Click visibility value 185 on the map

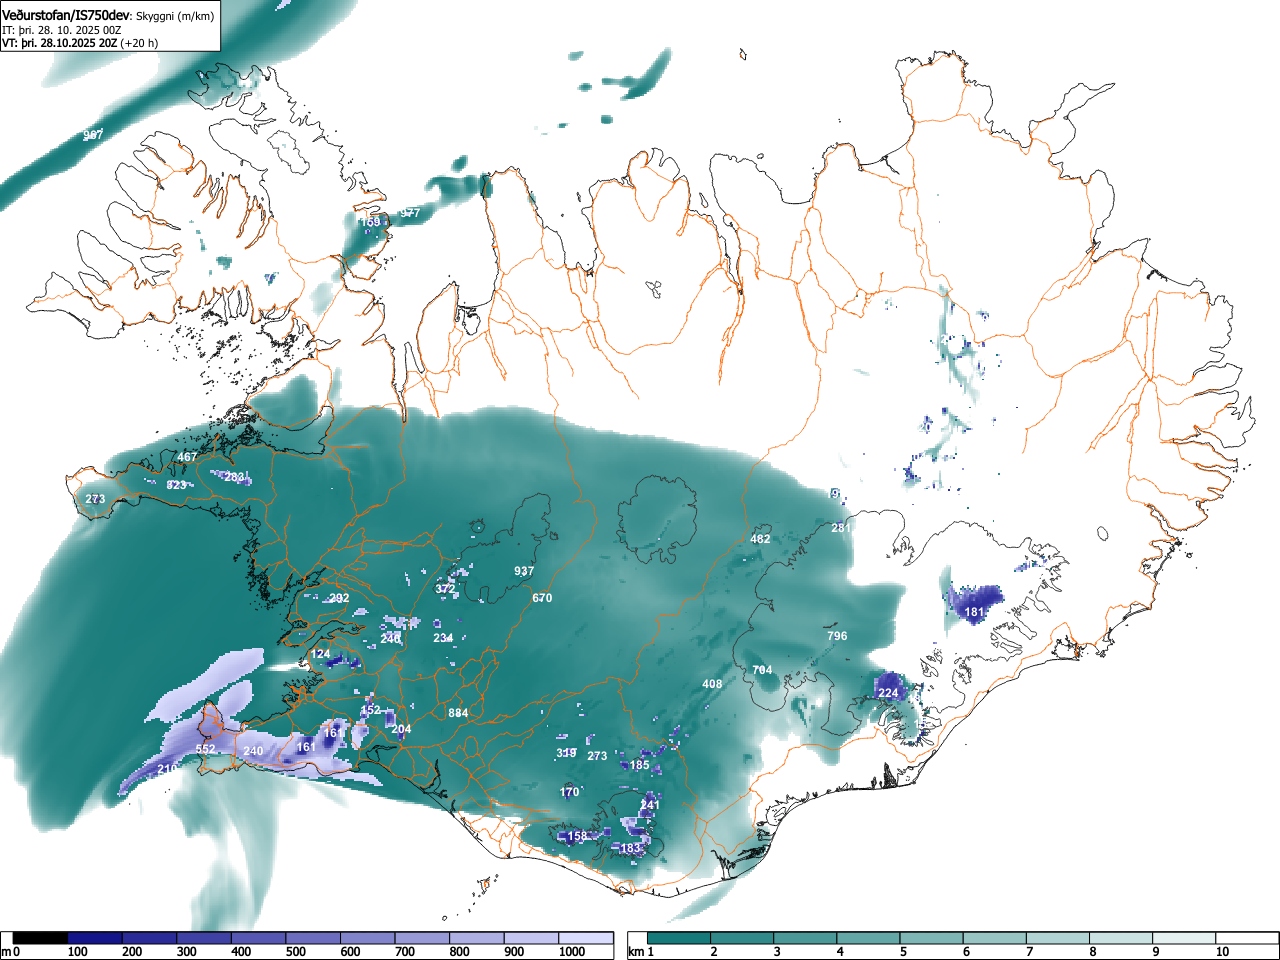tap(639, 765)
